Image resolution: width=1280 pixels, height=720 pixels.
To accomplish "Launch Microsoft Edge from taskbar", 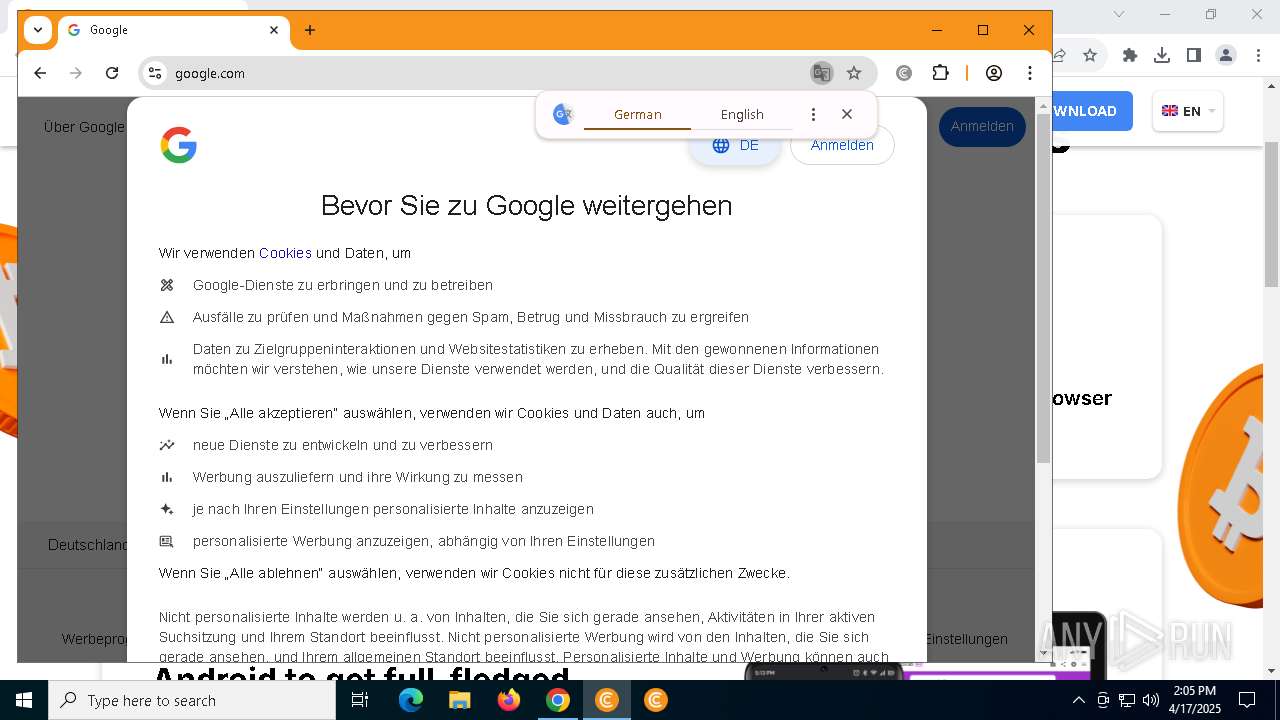I will click(x=411, y=700).
